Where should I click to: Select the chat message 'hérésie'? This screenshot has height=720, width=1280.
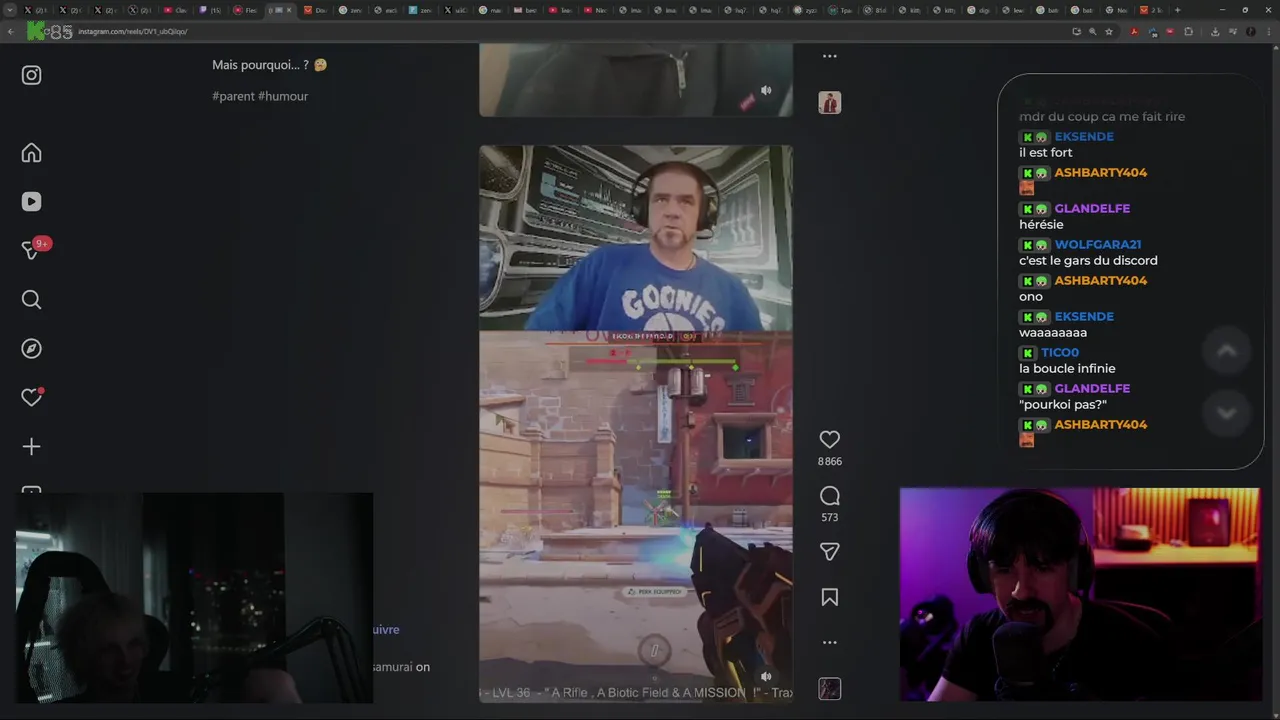(1041, 225)
